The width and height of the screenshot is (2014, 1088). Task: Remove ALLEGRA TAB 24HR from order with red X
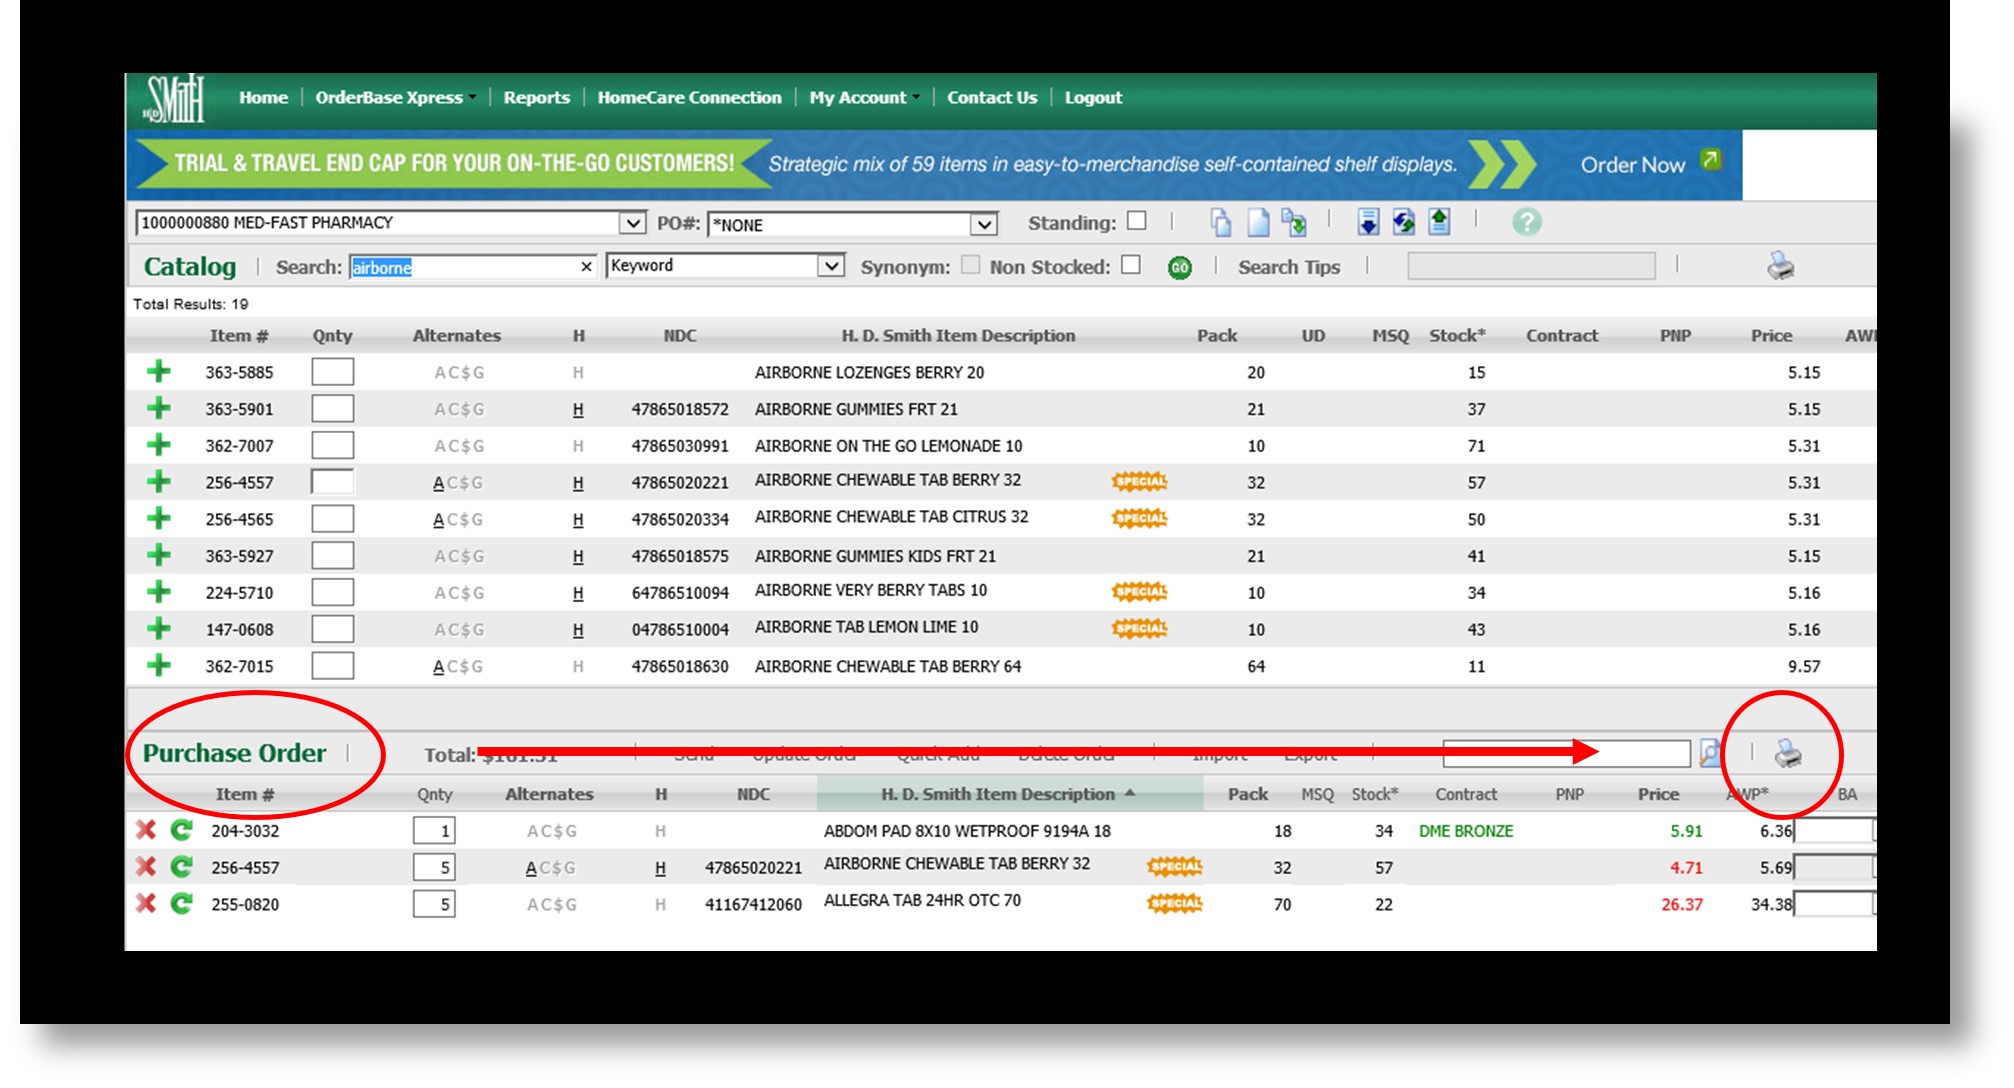point(146,904)
